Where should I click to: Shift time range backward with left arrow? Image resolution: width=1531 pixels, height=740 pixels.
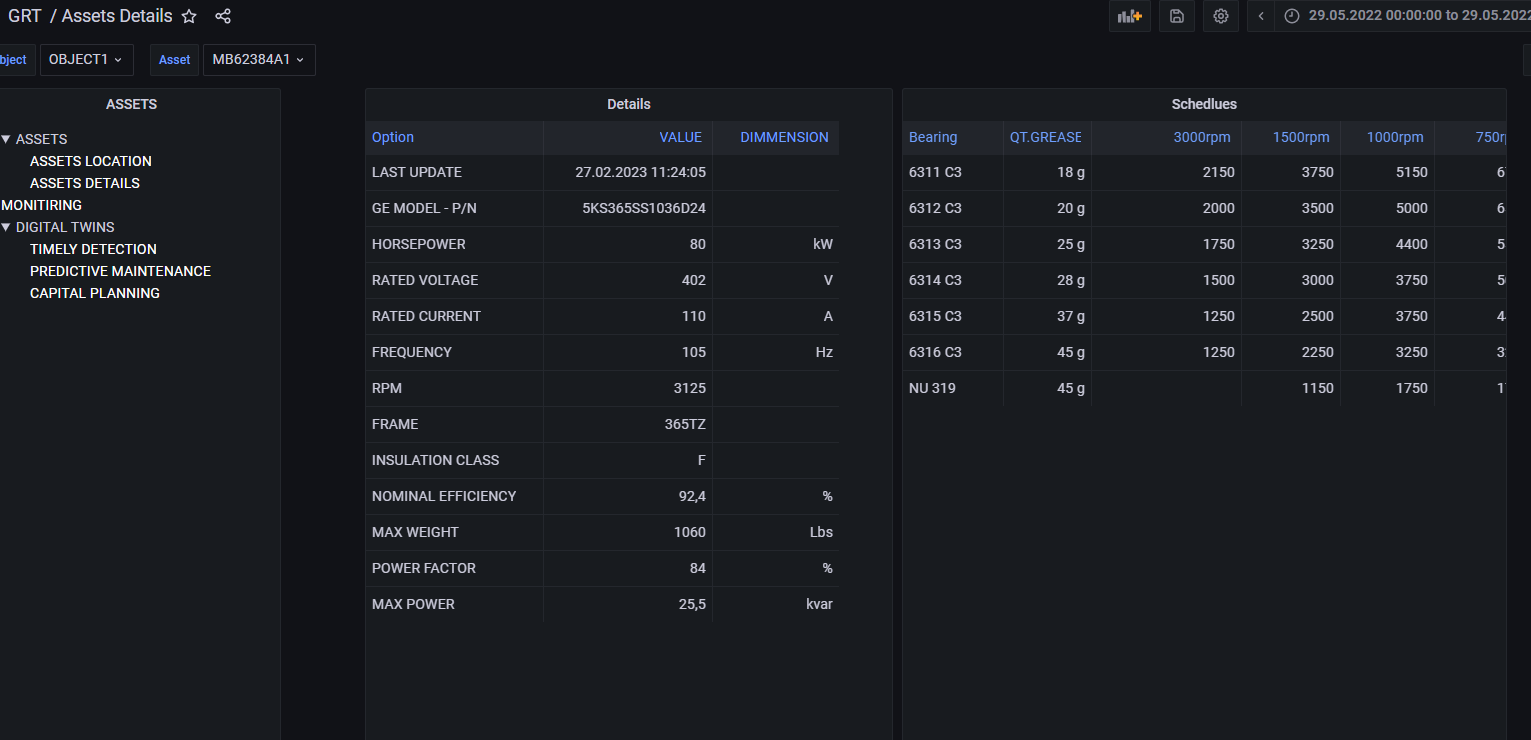[x=1261, y=16]
